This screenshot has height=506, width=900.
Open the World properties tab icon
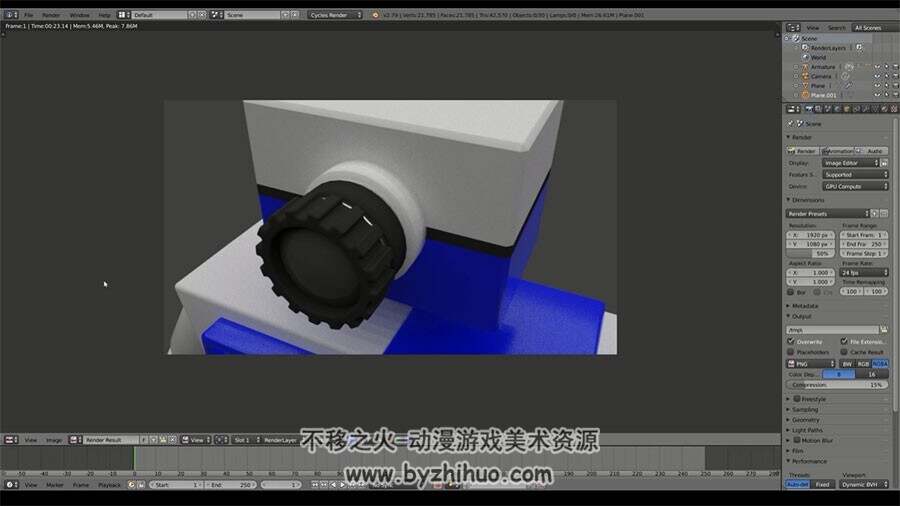pyautogui.click(x=837, y=109)
